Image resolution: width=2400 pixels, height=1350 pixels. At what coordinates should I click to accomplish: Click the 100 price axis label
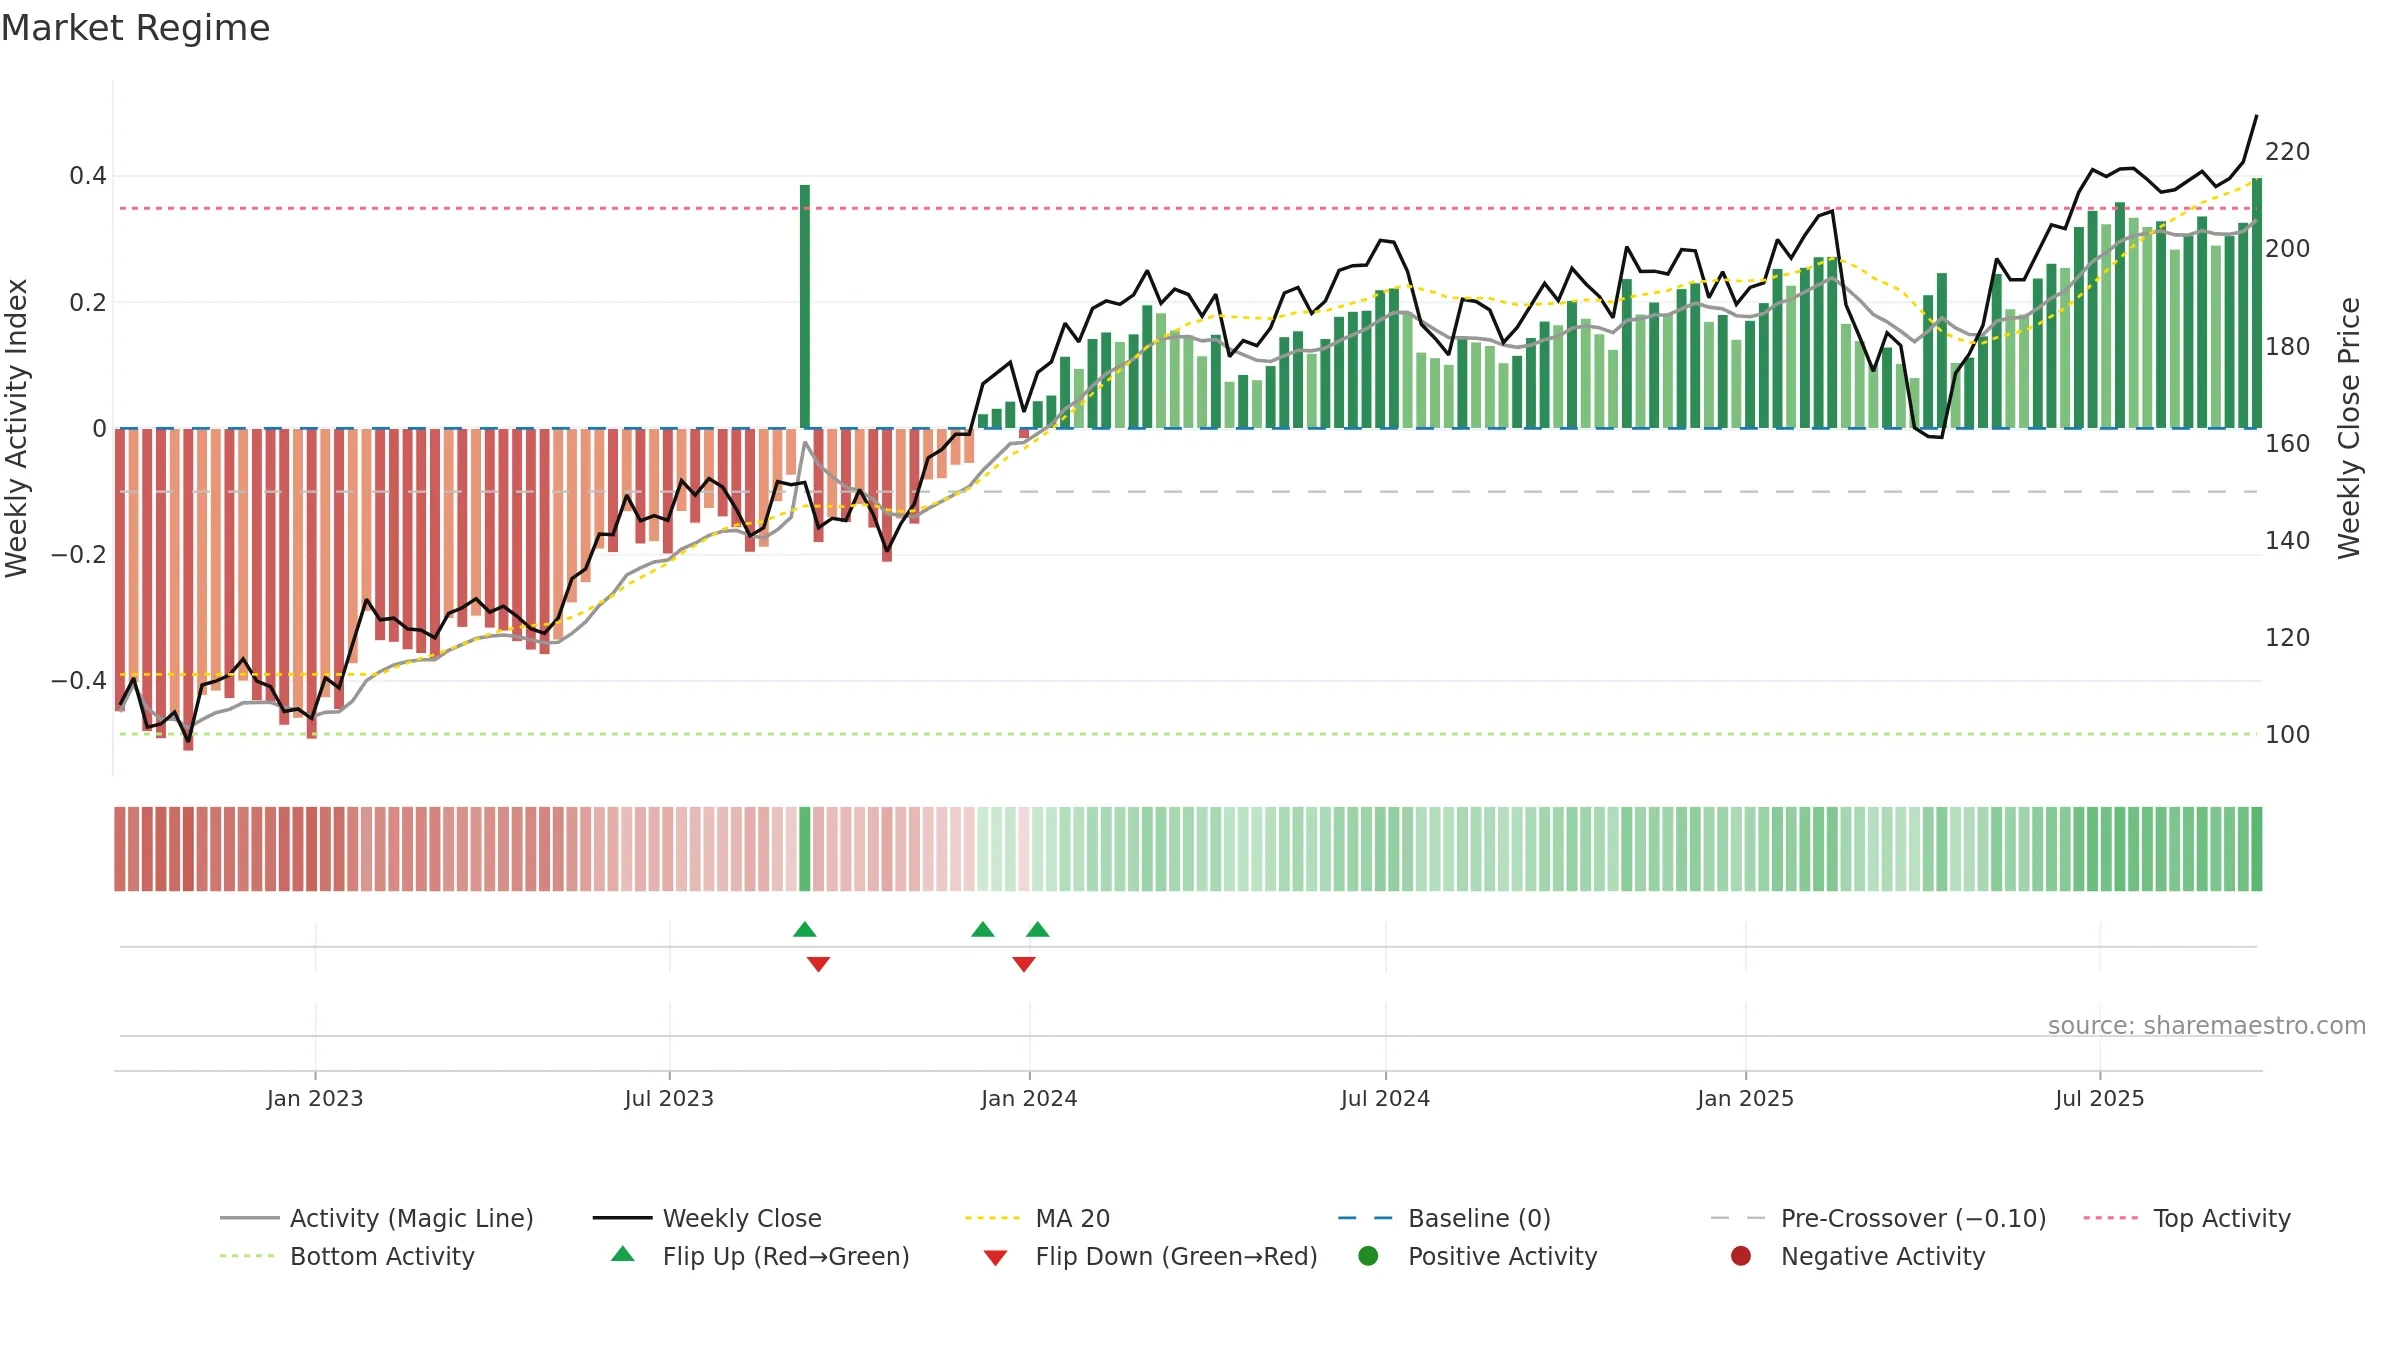2288,735
